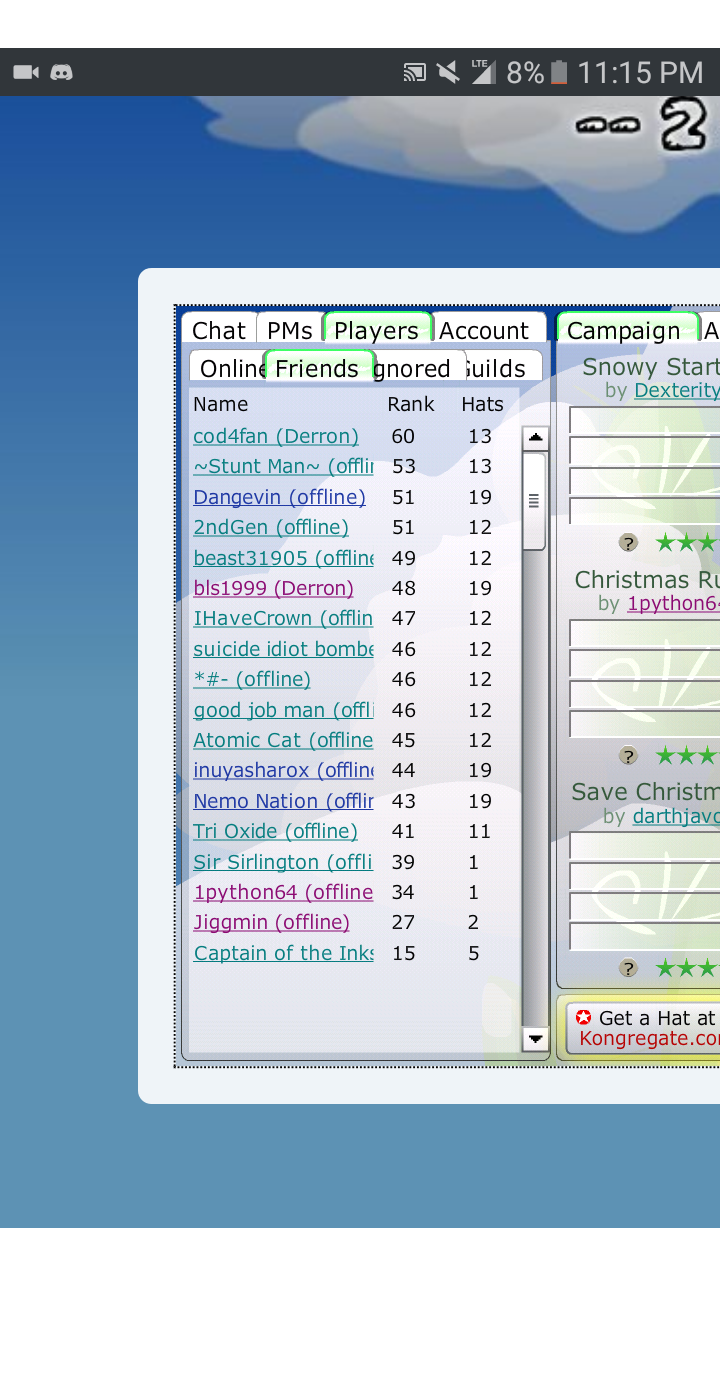
Task: Click the friends list scroll down arrow
Action: (x=536, y=1038)
